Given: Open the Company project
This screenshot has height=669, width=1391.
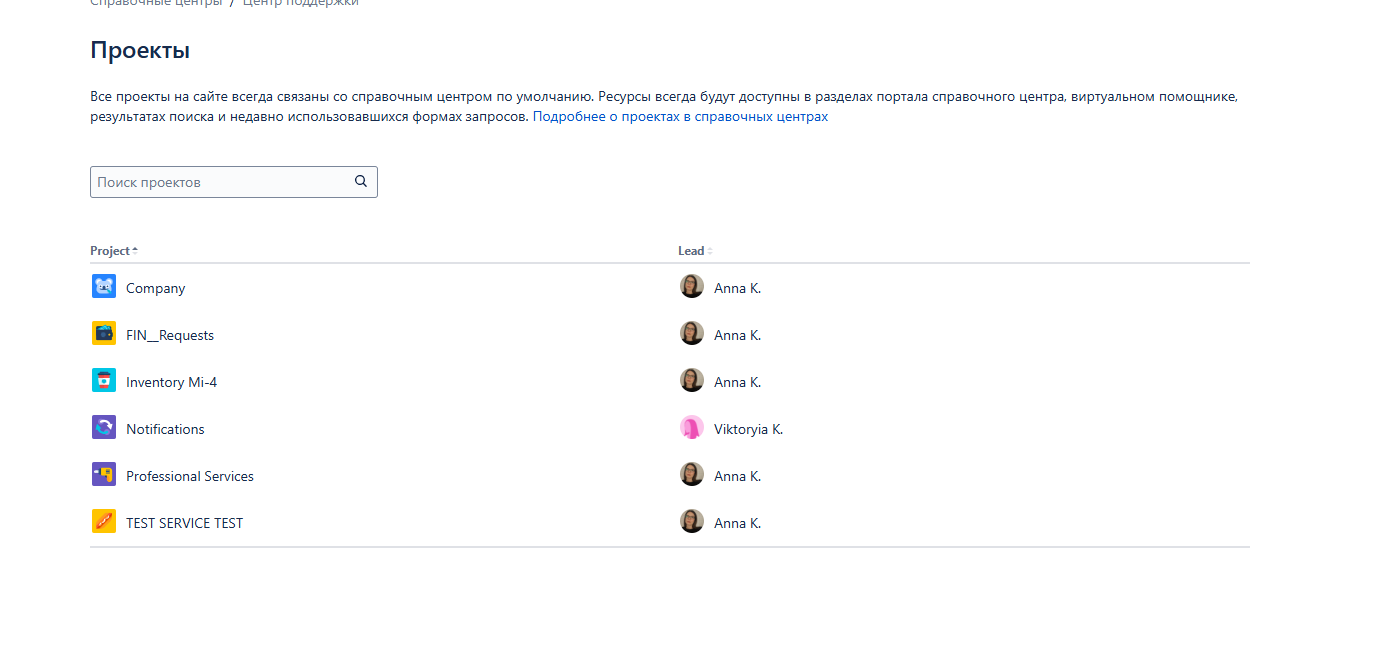Looking at the screenshot, I should (x=156, y=288).
